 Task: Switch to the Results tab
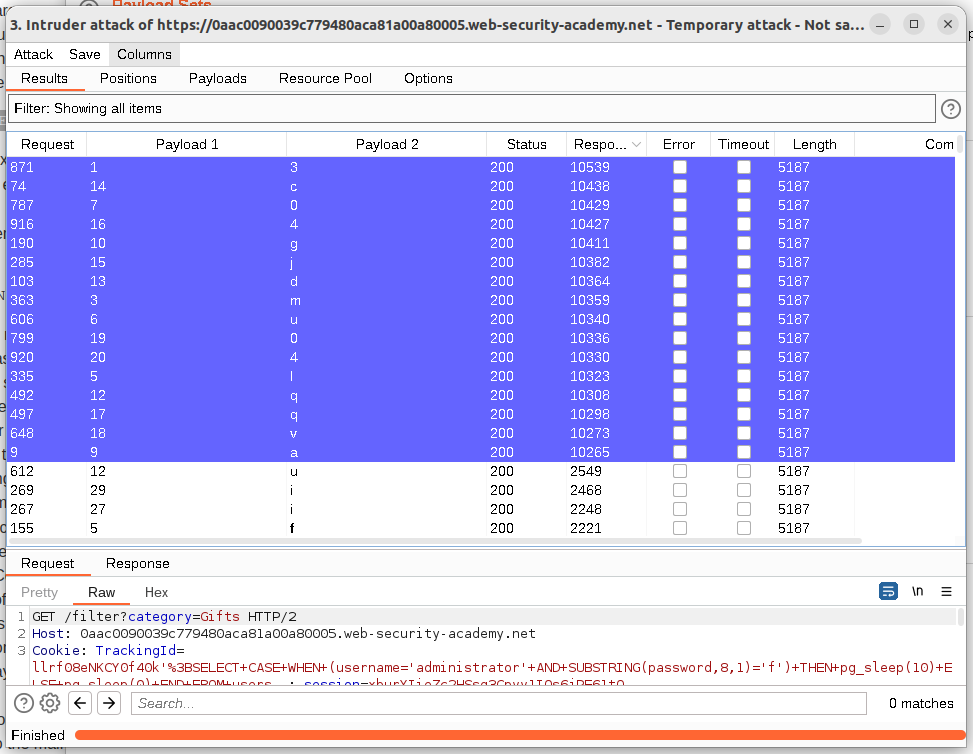click(x=44, y=78)
